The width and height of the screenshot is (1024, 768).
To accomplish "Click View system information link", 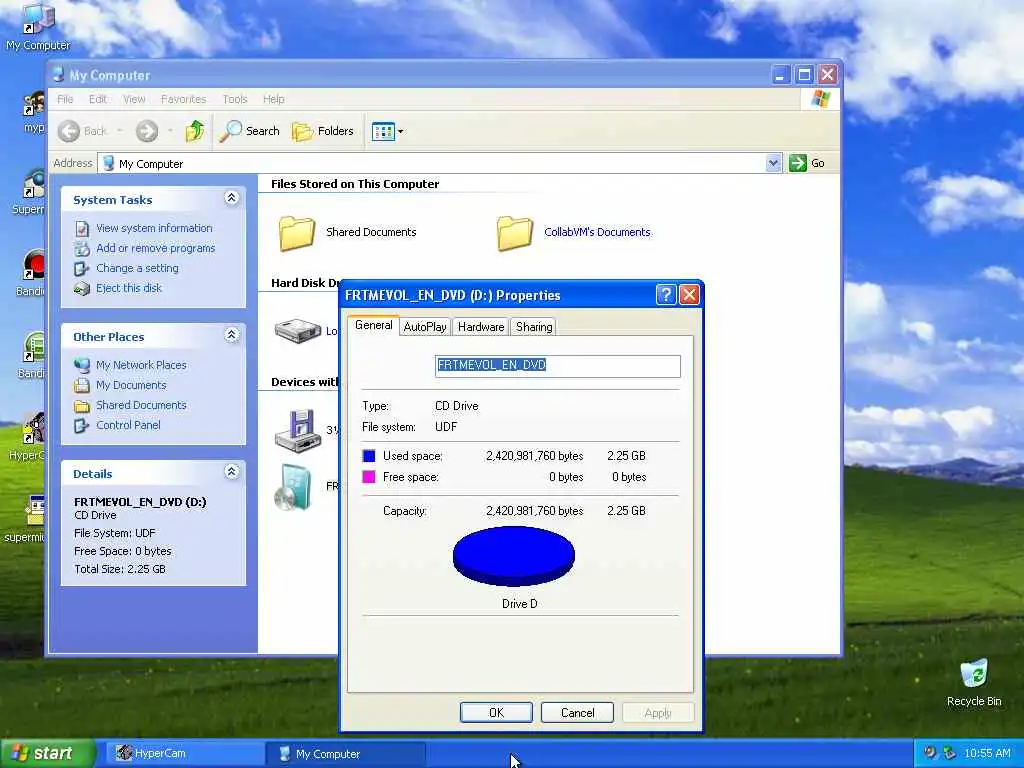I will point(154,228).
